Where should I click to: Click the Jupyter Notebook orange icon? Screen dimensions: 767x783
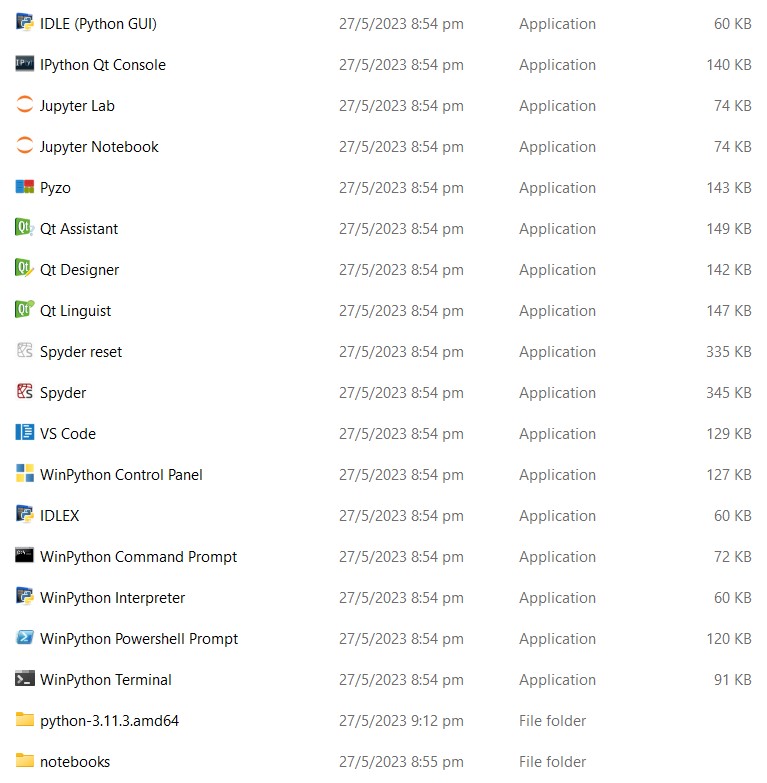[x=24, y=145]
